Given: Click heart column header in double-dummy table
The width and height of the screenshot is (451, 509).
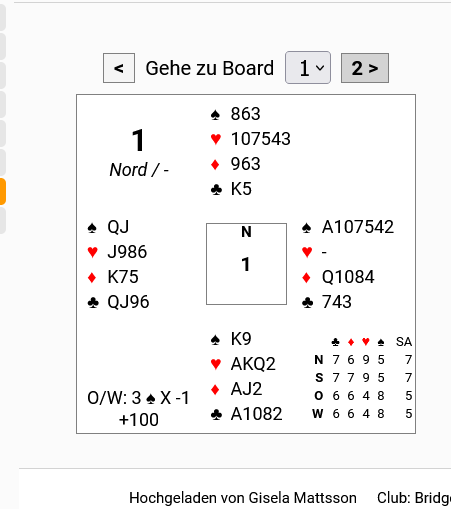Looking at the screenshot, I should point(366,342).
